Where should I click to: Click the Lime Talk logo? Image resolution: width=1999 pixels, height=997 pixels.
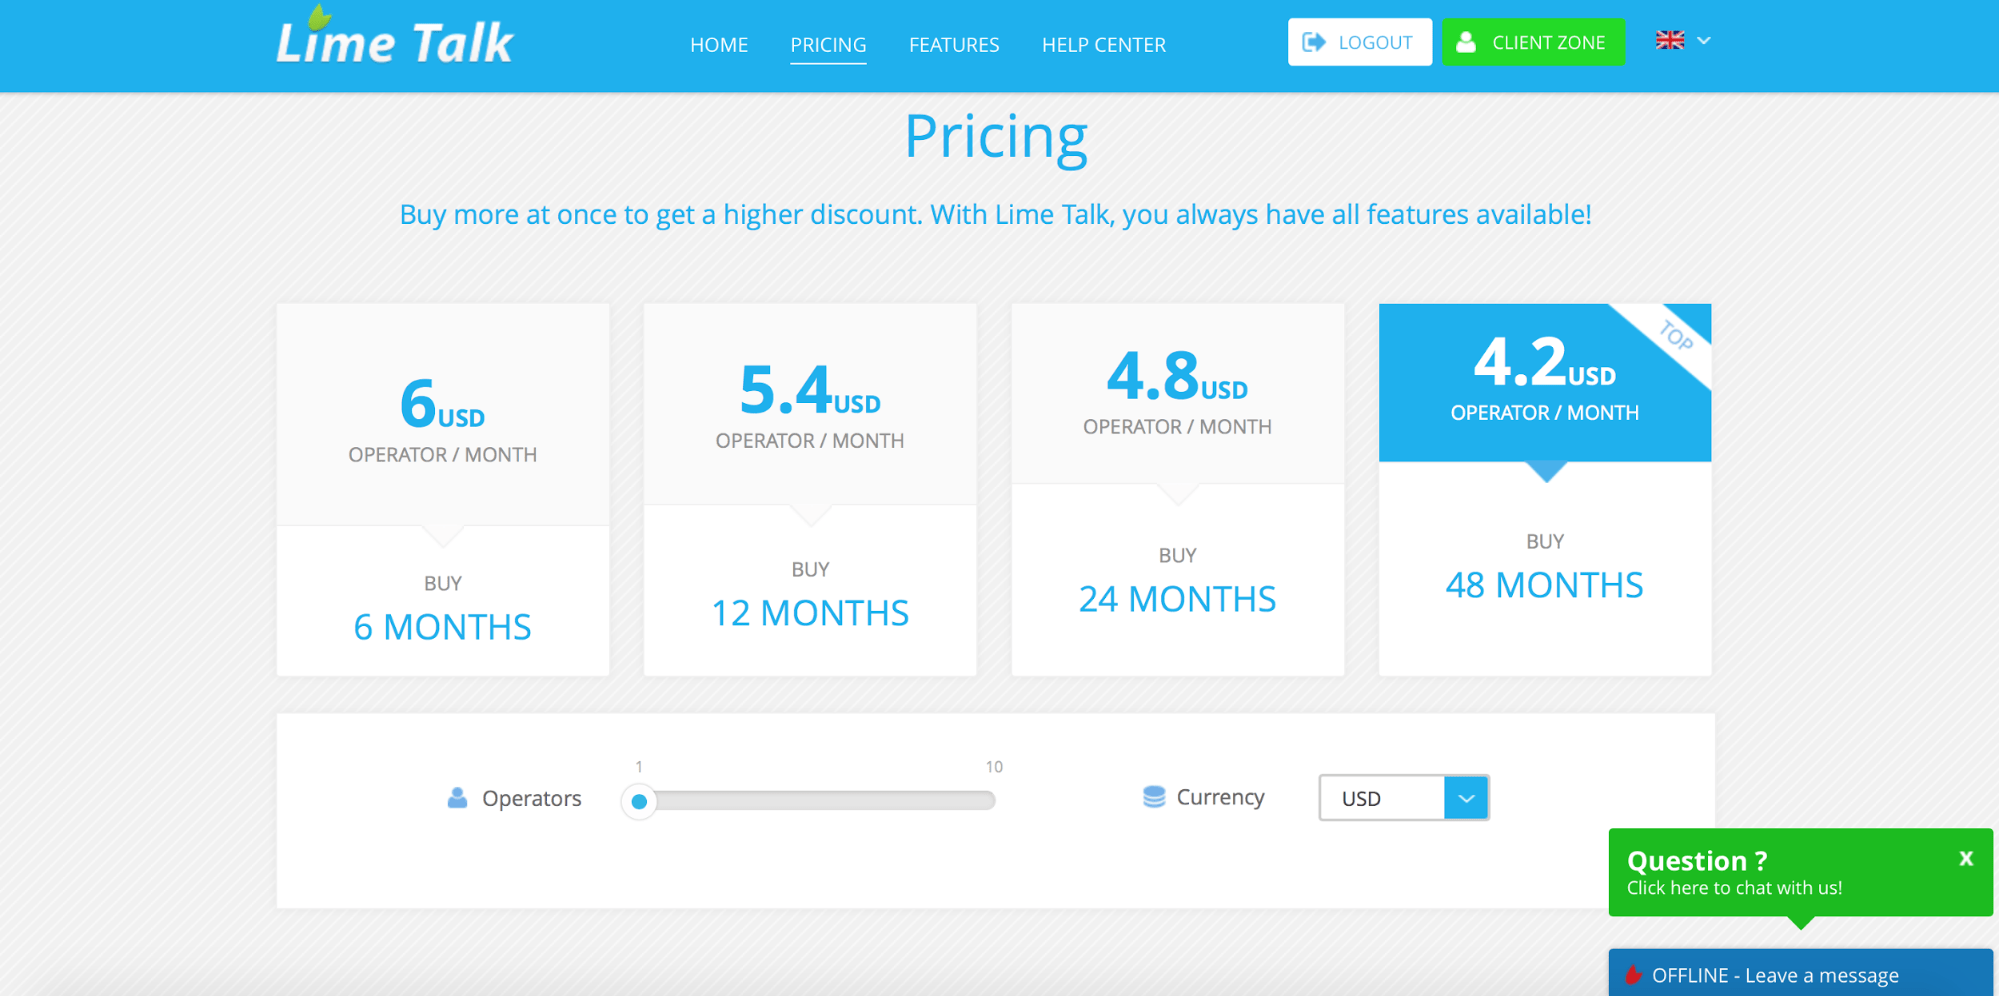(x=394, y=38)
